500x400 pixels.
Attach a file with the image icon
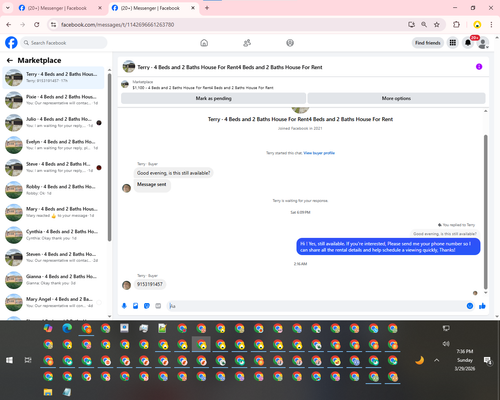135,306
